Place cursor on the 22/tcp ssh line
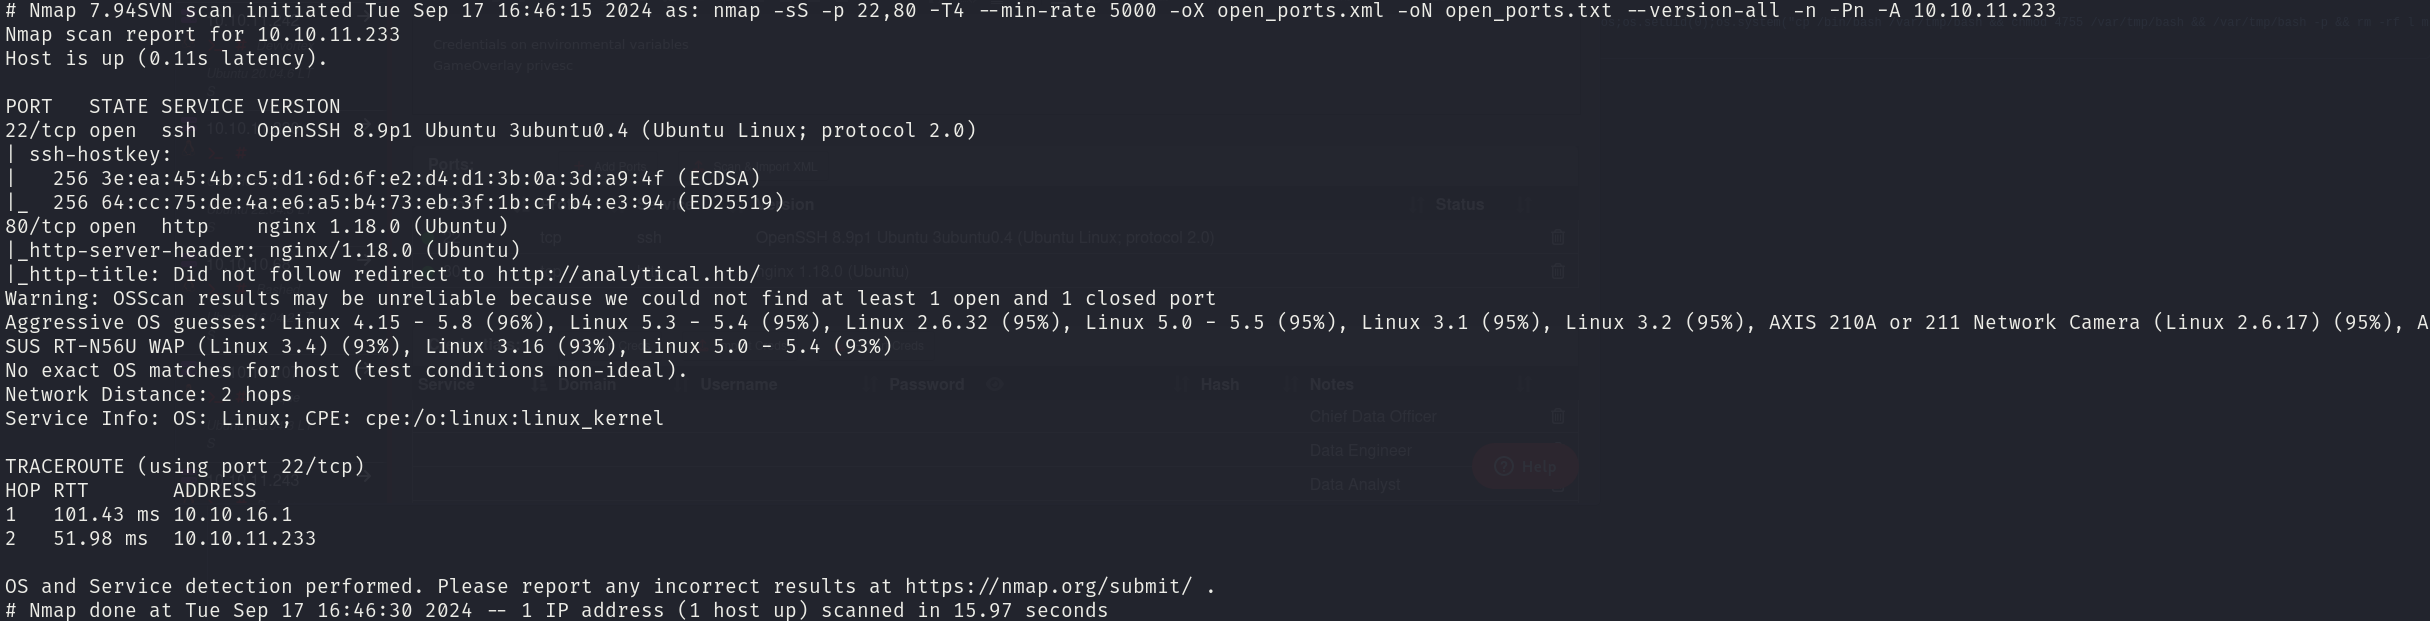This screenshot has height=621, width=2430. click(491, 130)
